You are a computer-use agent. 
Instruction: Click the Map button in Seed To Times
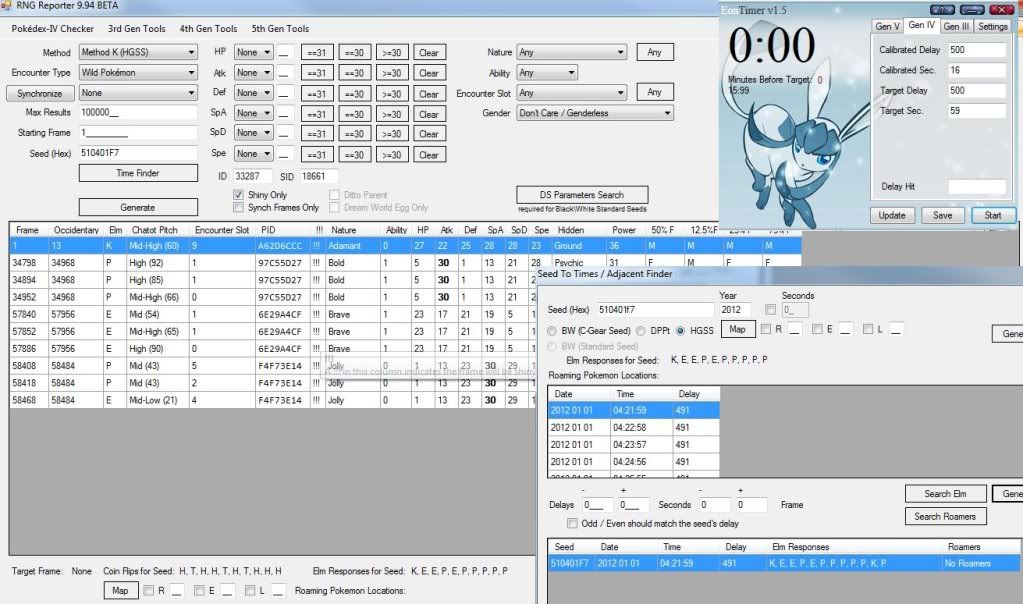coord(737,329)
